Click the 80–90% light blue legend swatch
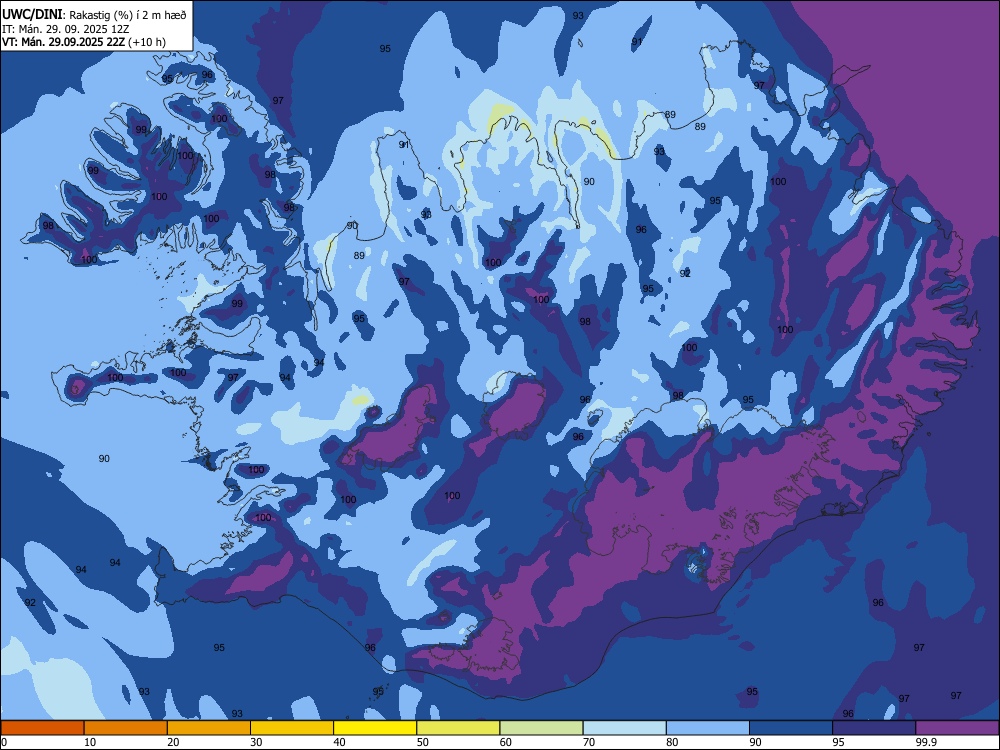Image resolution: width=1000 pixels, height=750 pixels. [x=708, y=728]
